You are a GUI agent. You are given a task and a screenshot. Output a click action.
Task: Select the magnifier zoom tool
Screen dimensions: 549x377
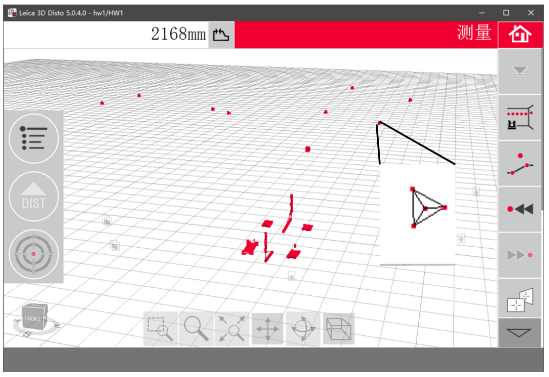click(196, 329)
